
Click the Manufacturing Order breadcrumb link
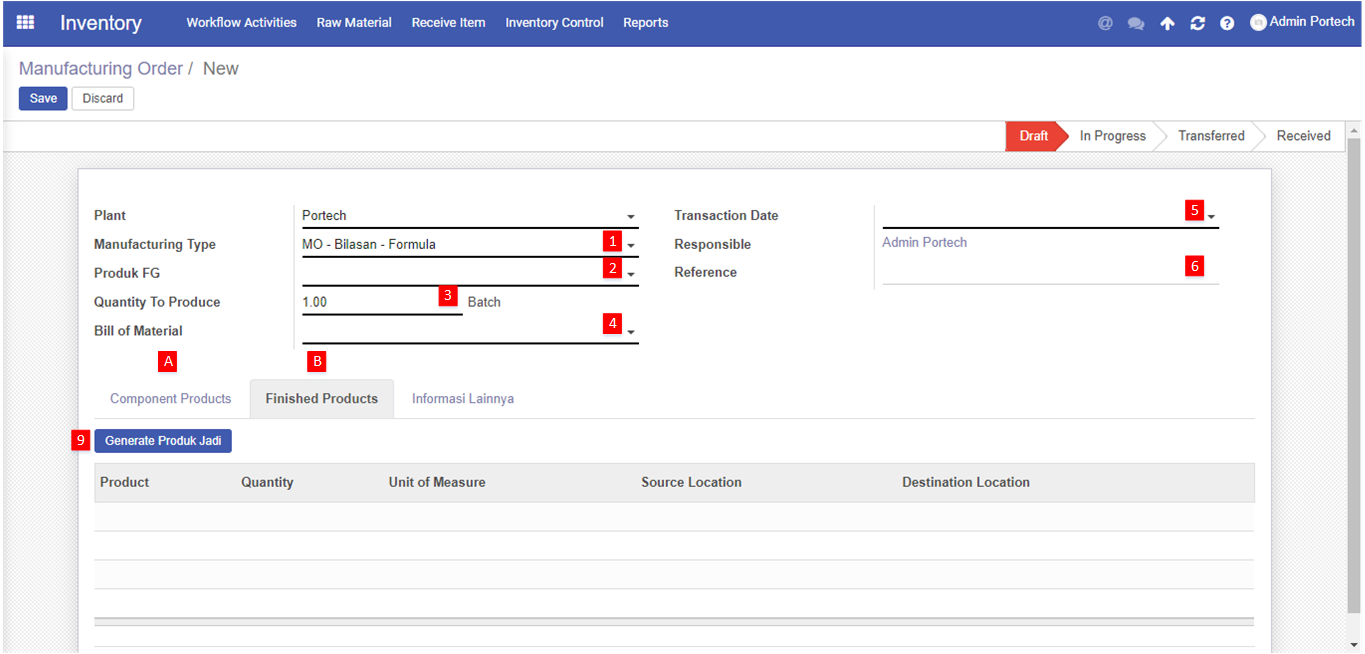[x=100, y=69]
